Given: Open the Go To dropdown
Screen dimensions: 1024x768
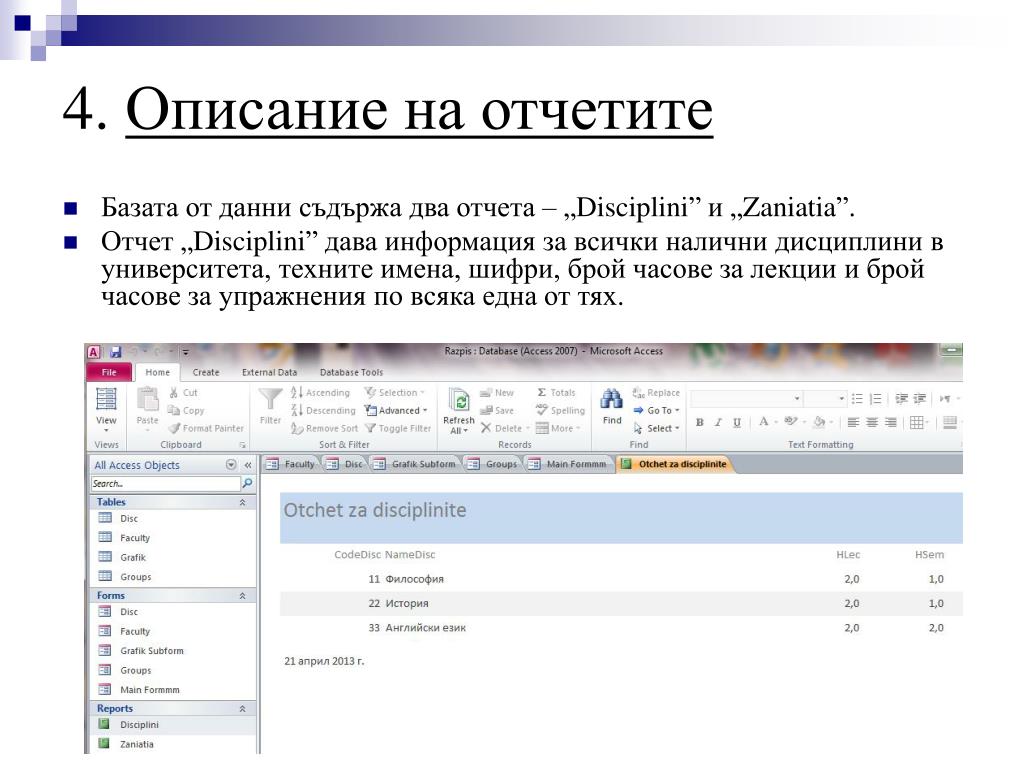Looking at the screenshot, I should click(657, 410).
